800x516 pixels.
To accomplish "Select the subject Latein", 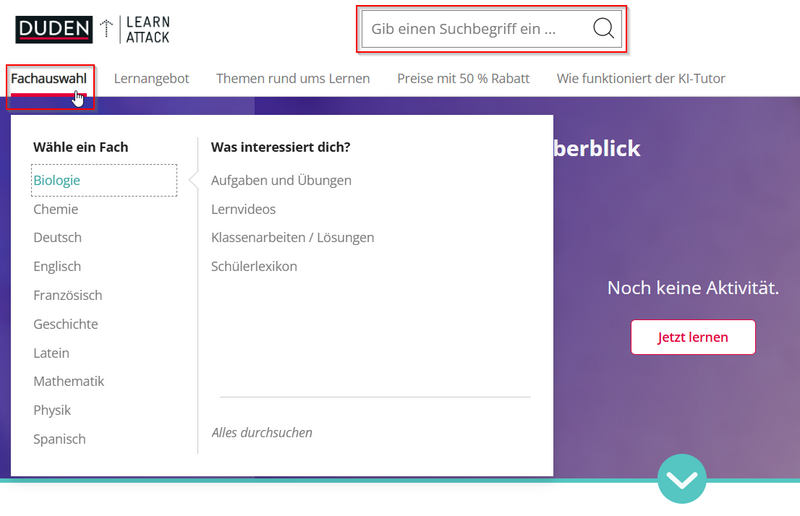I will click(x=52, y=353).
